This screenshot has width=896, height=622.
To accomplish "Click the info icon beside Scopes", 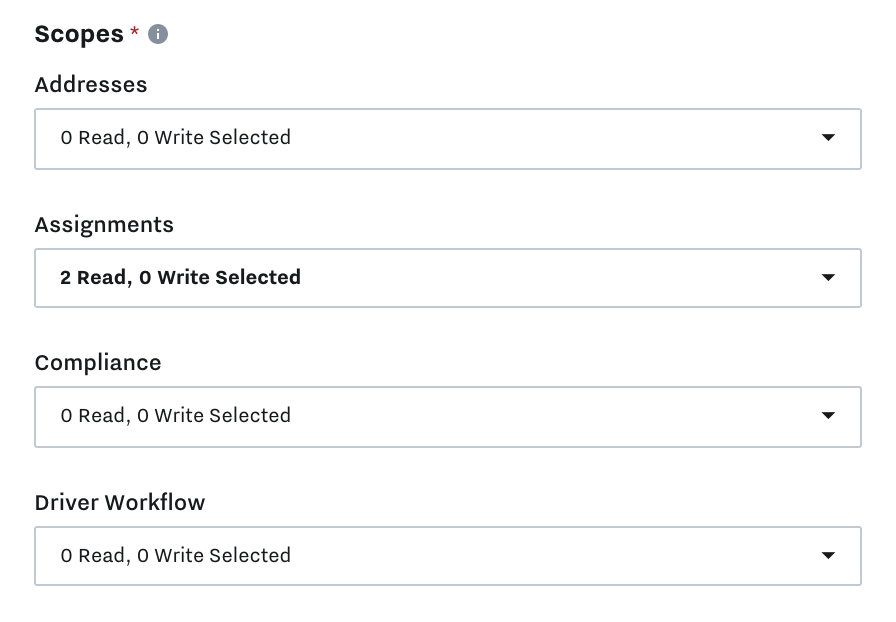I will (x=158, y=35).
